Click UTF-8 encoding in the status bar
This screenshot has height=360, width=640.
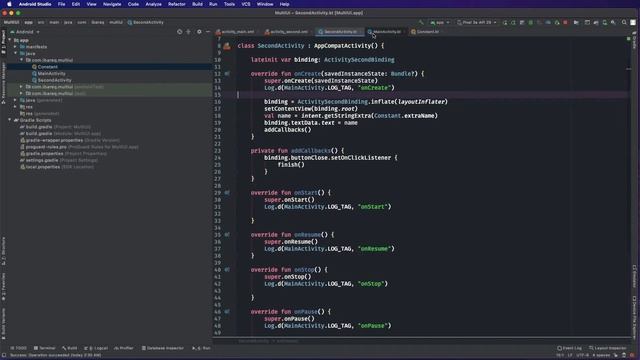pos(582,355)
